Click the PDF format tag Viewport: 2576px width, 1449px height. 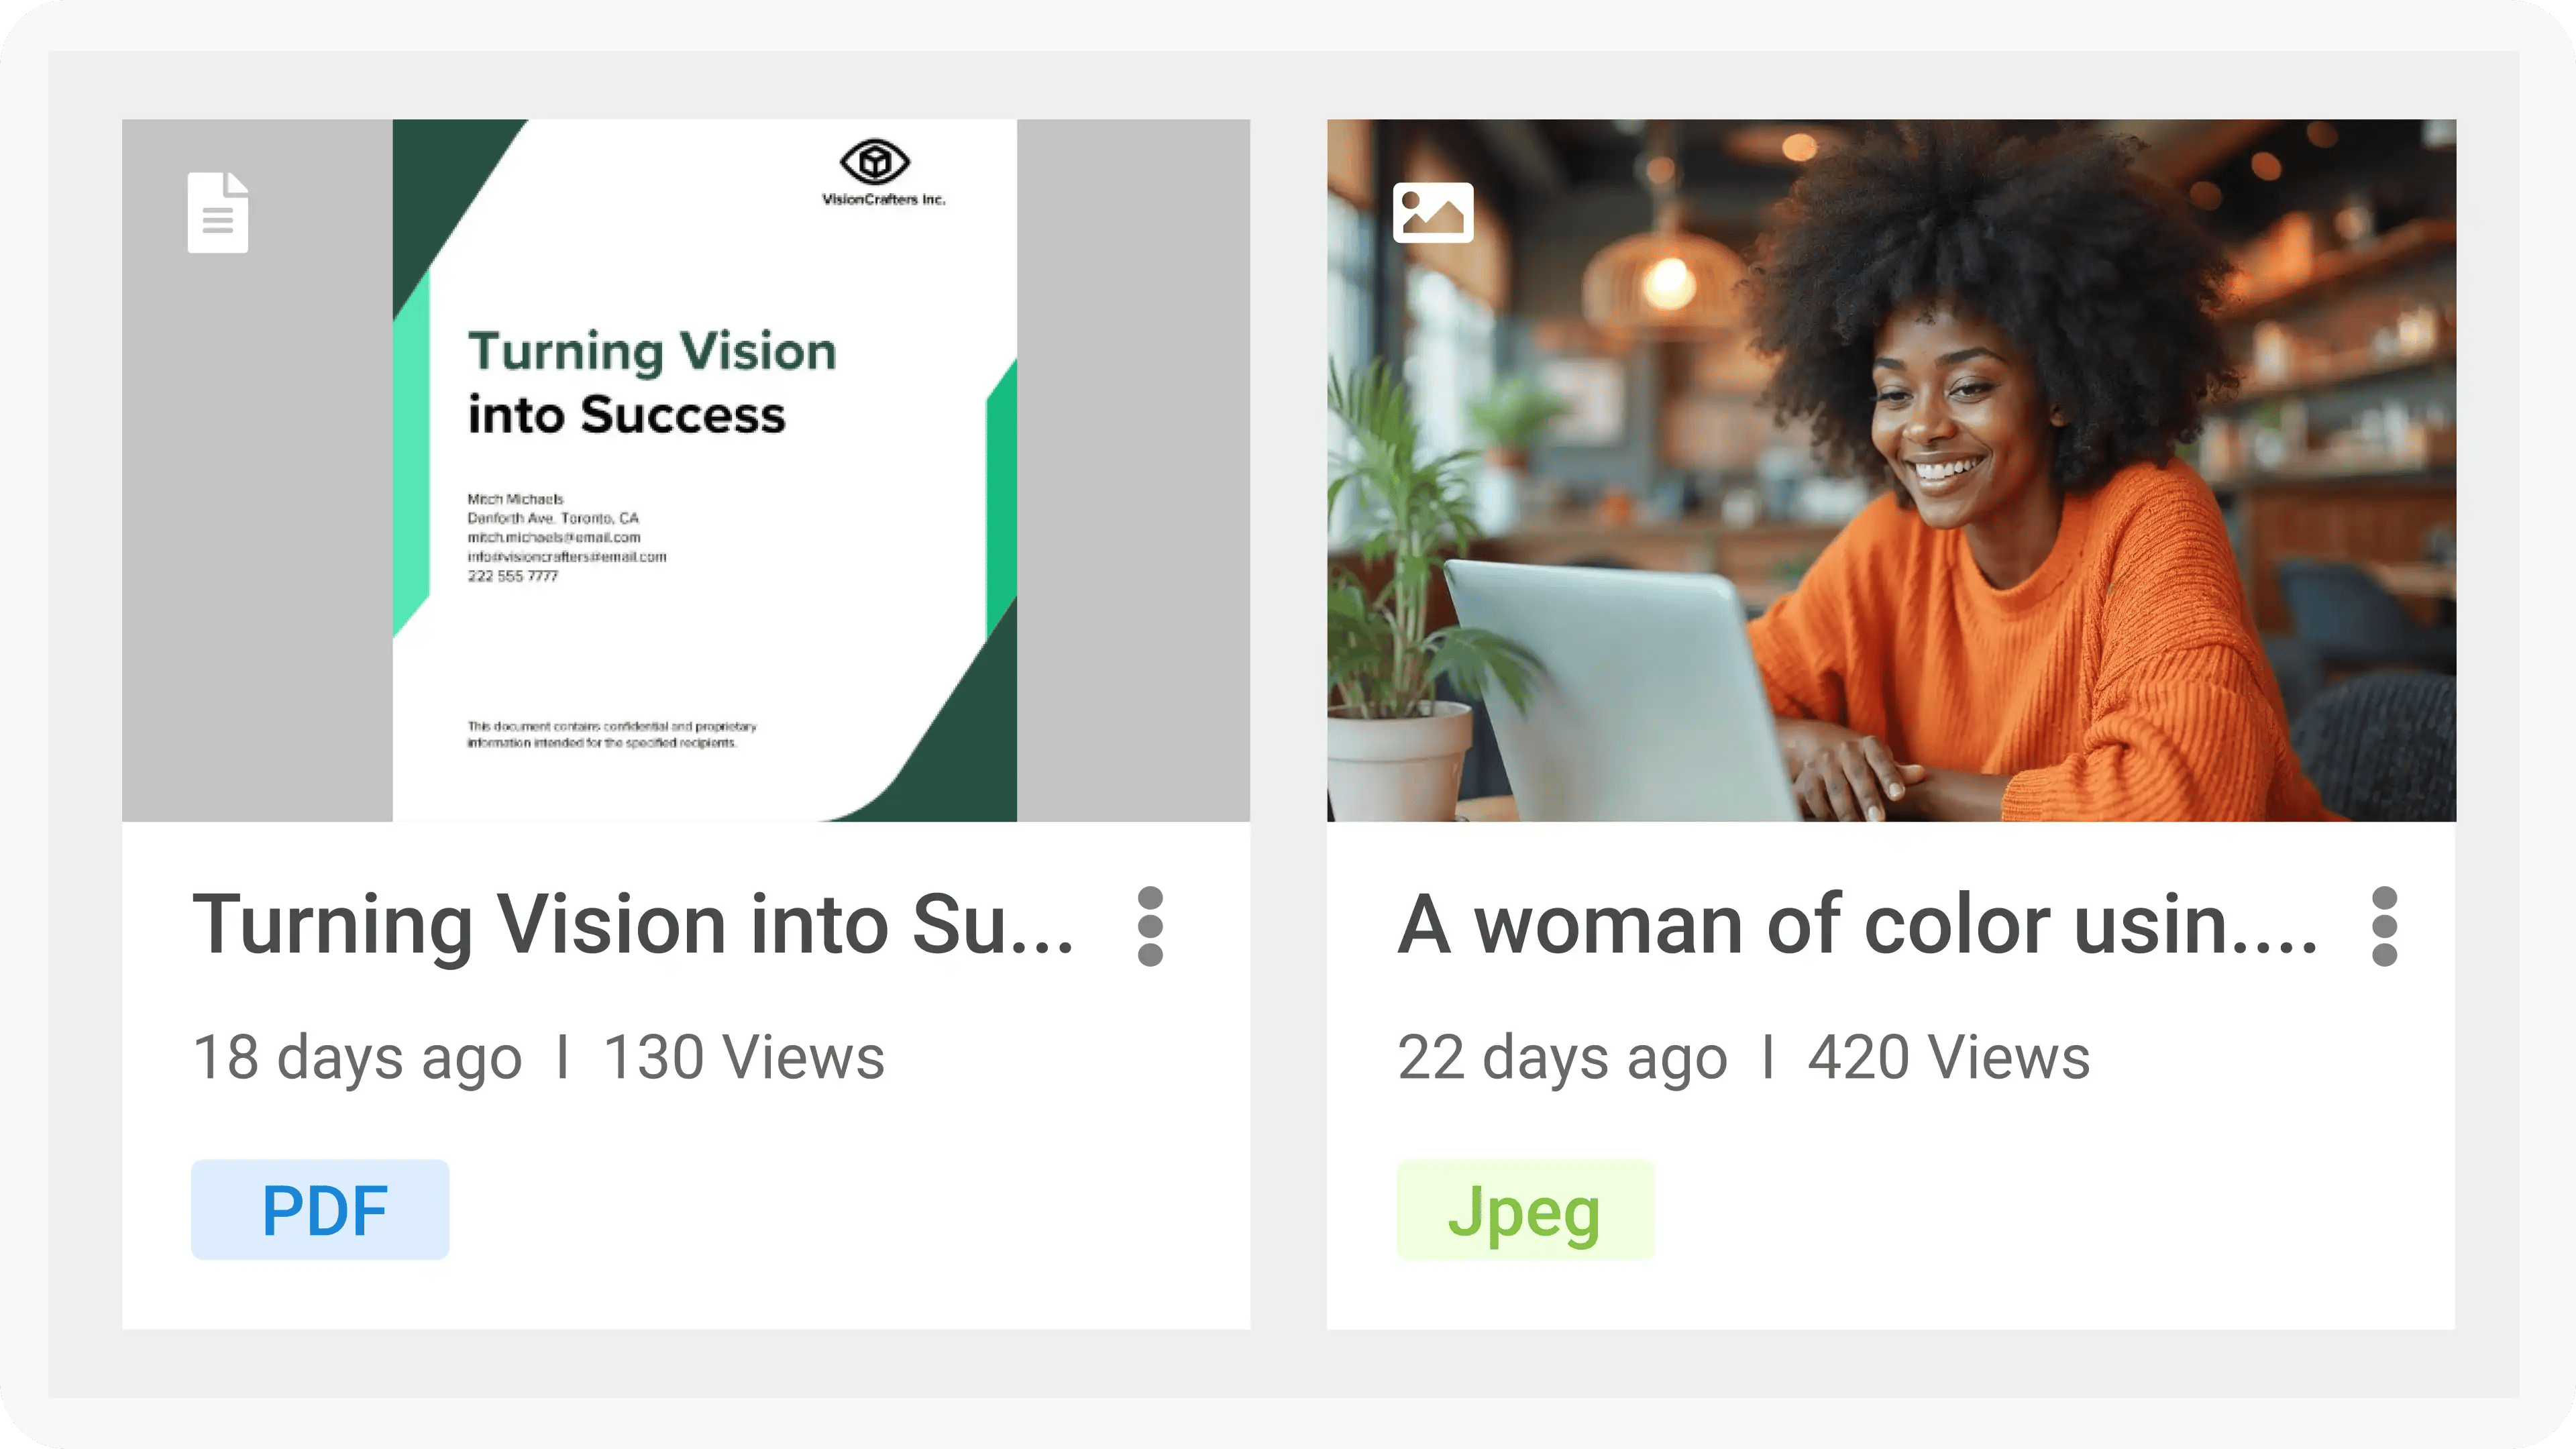(x=320, y=1209)
